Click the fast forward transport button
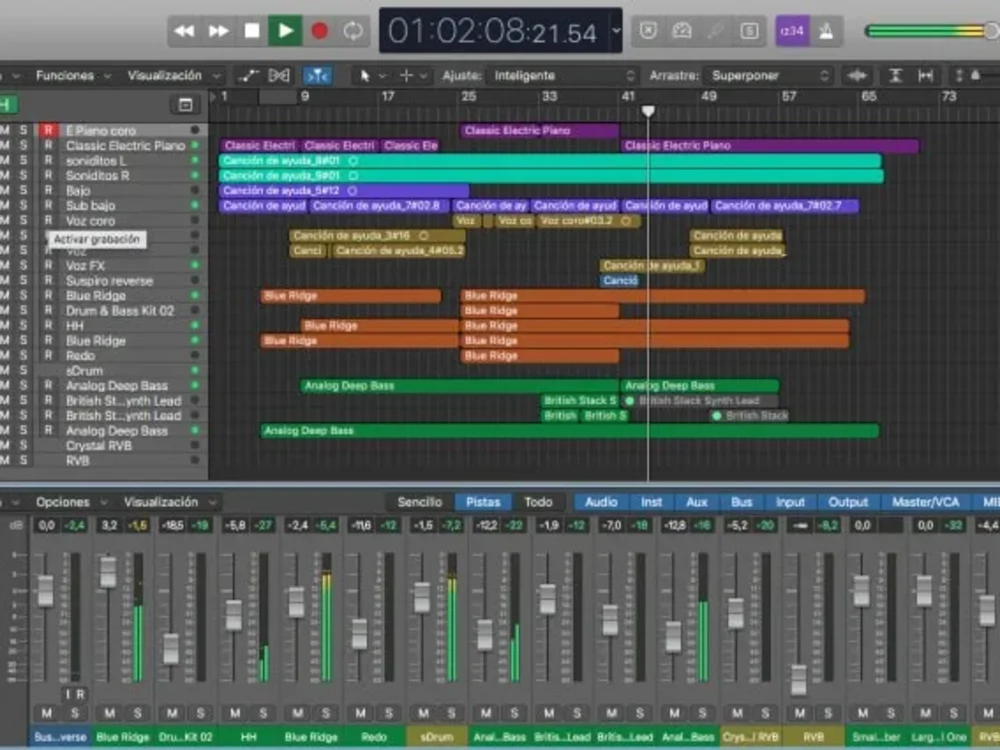 218,31
